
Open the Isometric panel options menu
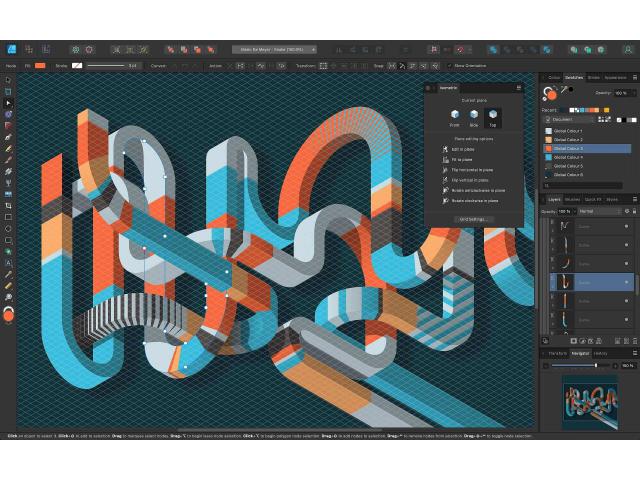pyautogui.click(x=518, y=88)
